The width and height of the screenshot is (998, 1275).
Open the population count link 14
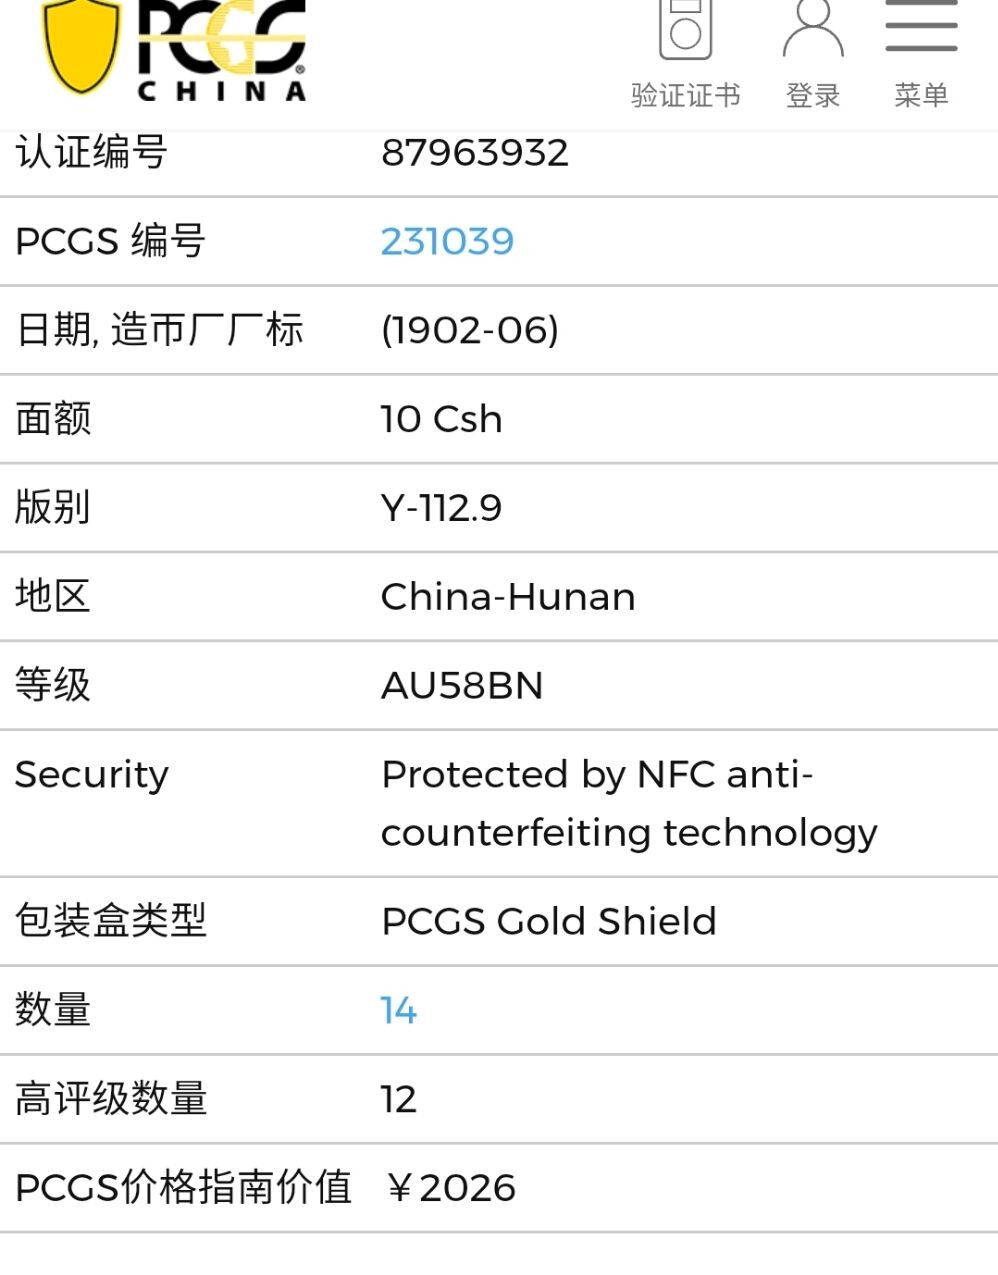click(x=398, y=1010)
